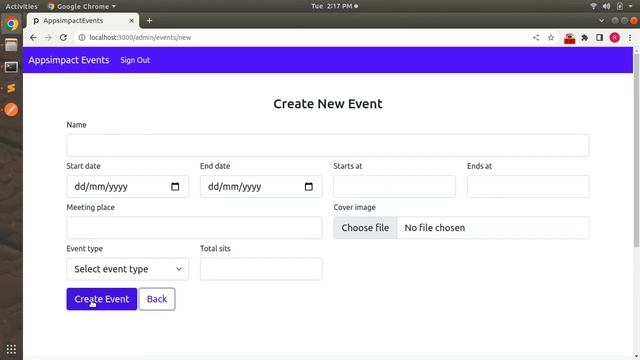Click the browser forward arrow
Screen dimensions: 640x360
click(48, 38)
